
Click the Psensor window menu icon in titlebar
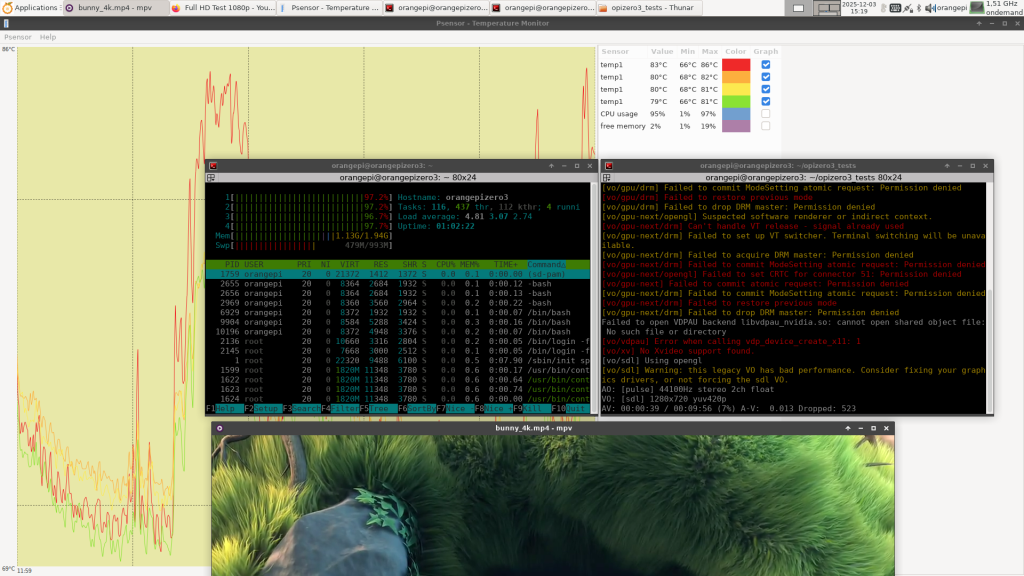(8, 23)
